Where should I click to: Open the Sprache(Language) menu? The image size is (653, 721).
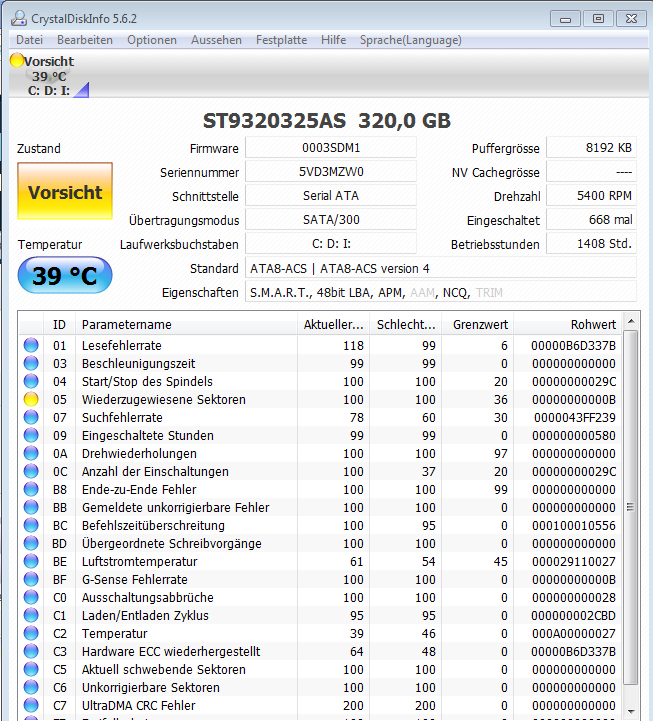pos(411,40)
